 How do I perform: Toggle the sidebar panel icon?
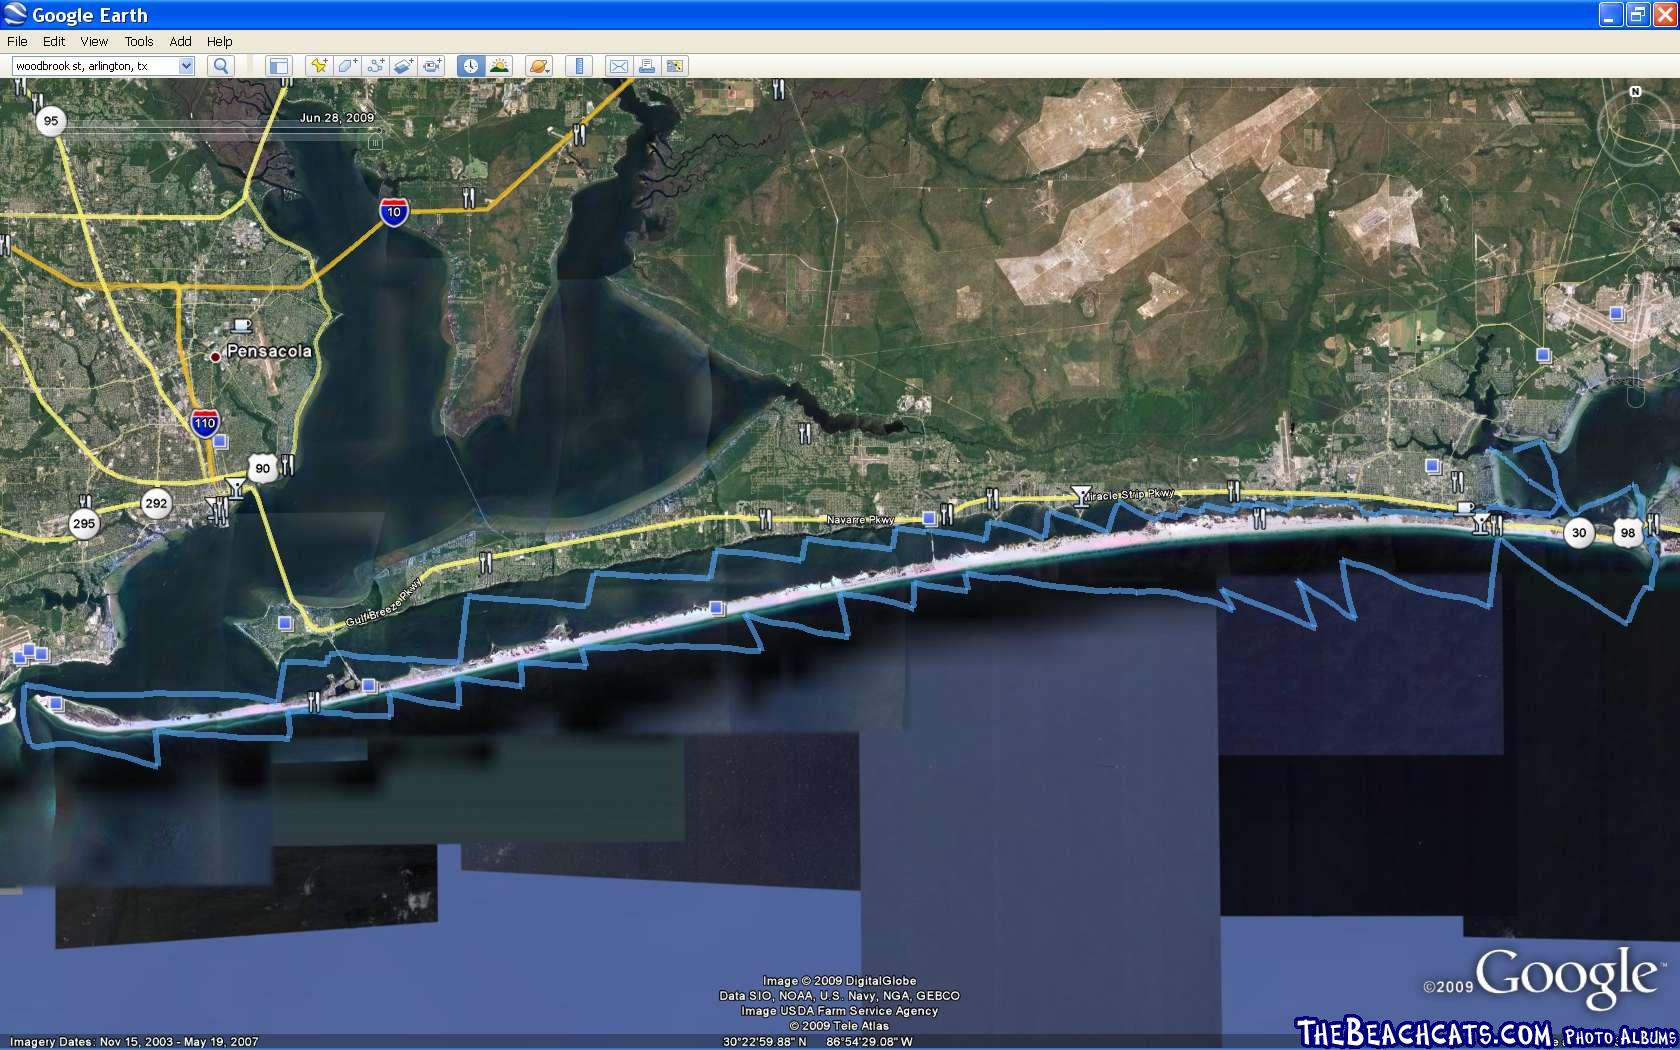pos(278,66)
